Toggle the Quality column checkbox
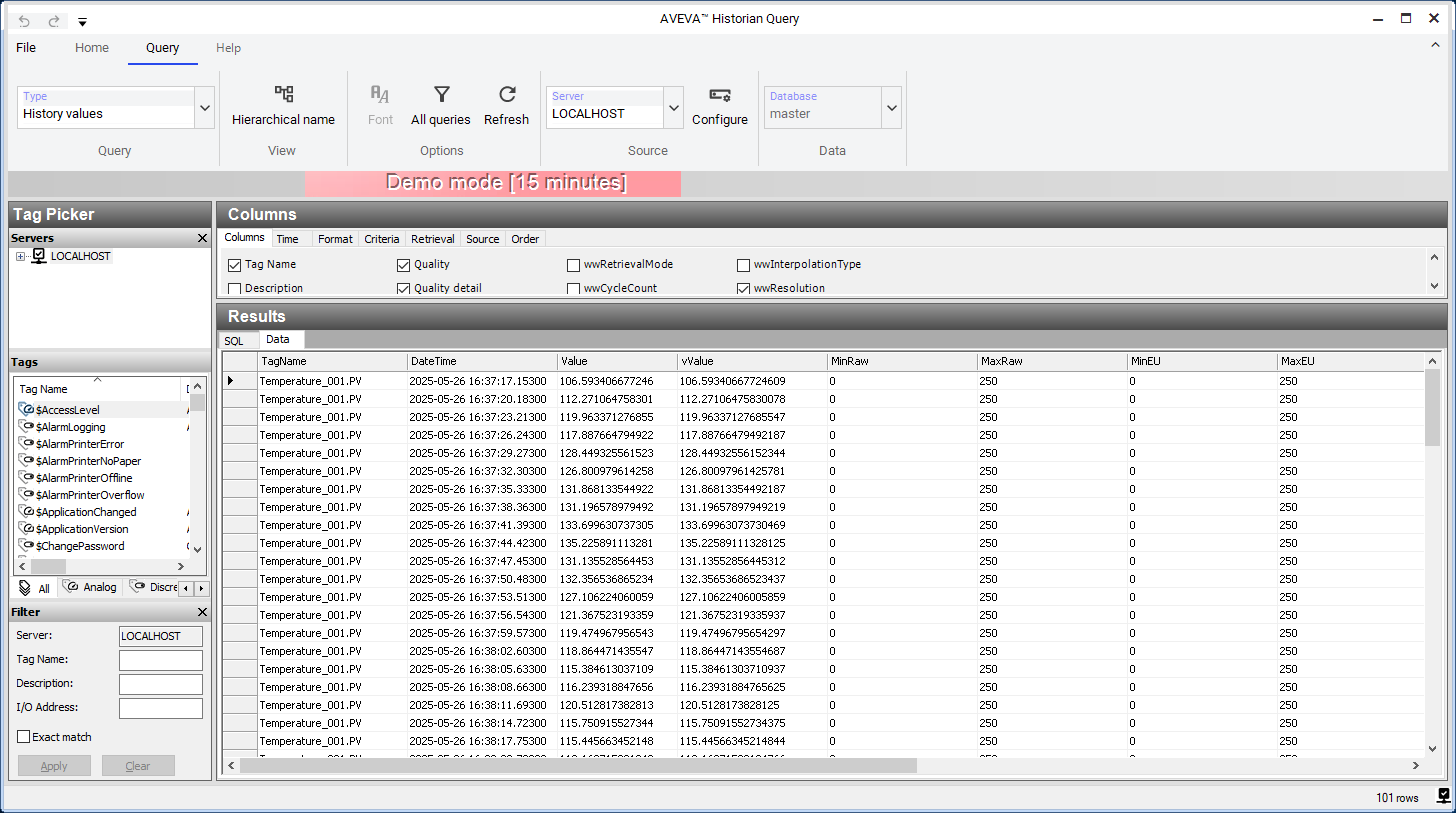The height and width of the screenshot is (813, 1456). pos(404,265)
